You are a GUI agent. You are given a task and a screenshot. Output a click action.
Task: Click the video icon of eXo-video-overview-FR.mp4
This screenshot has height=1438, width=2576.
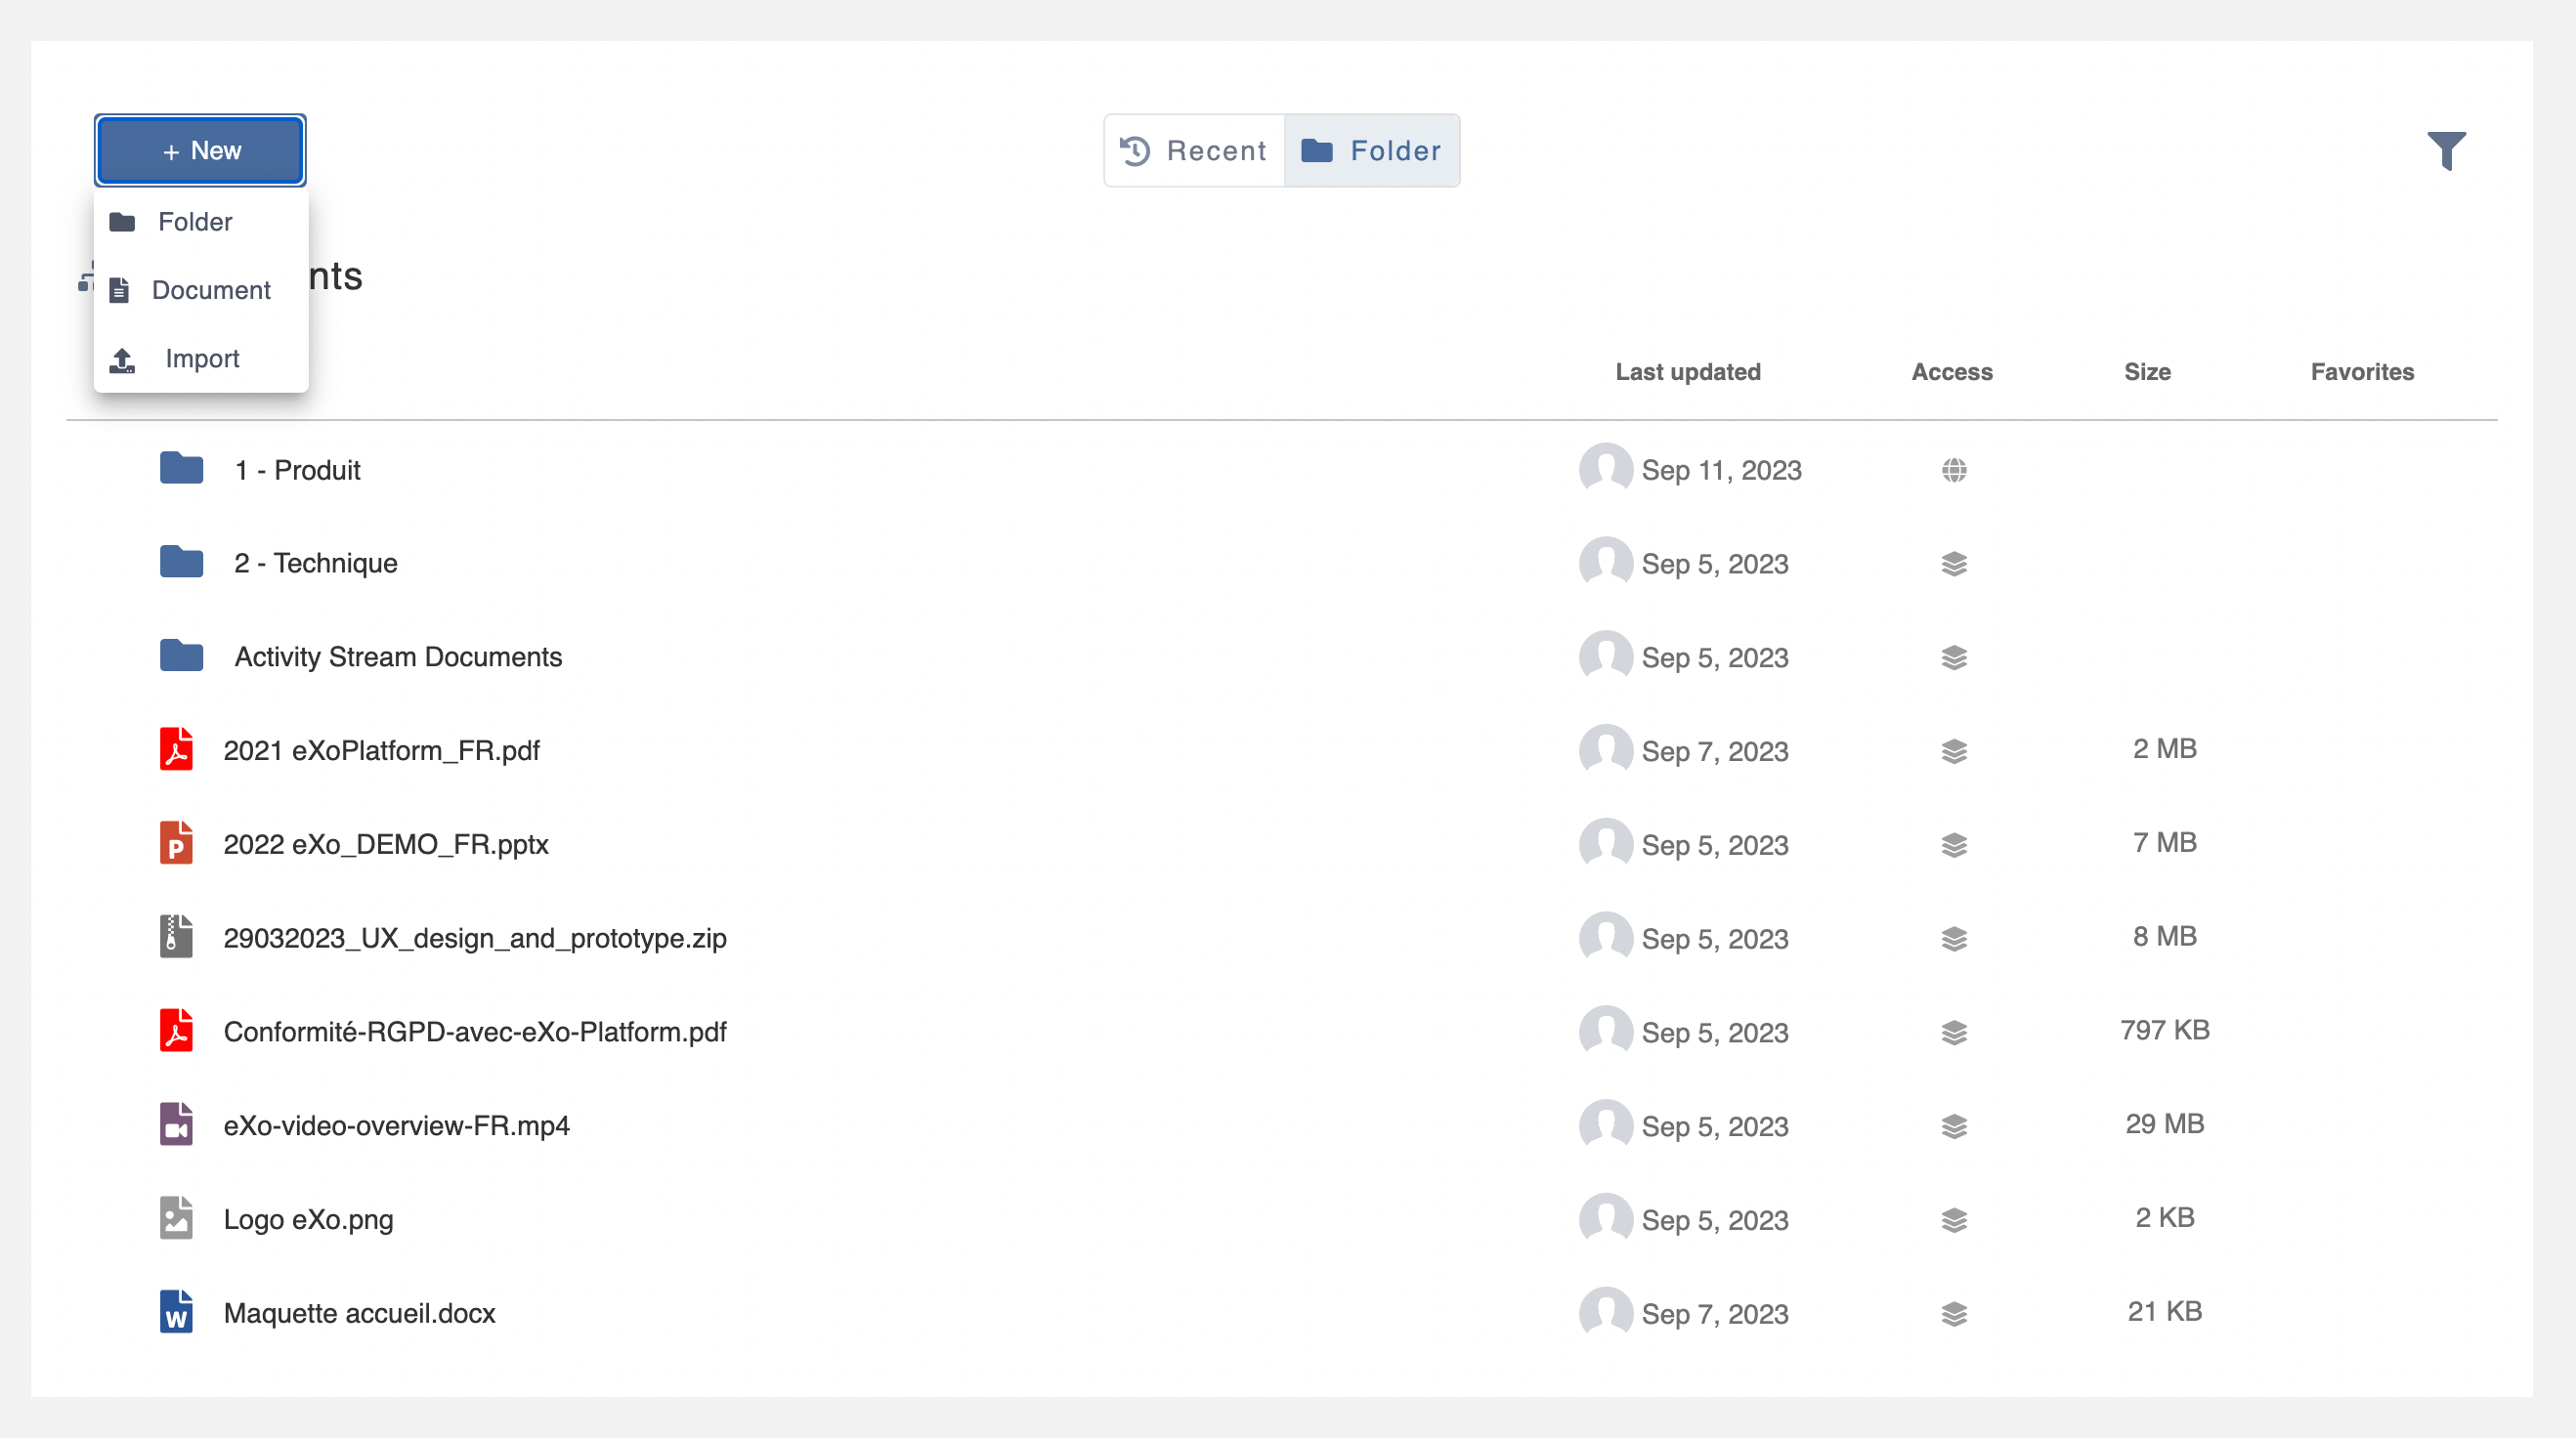point(176,1124)
